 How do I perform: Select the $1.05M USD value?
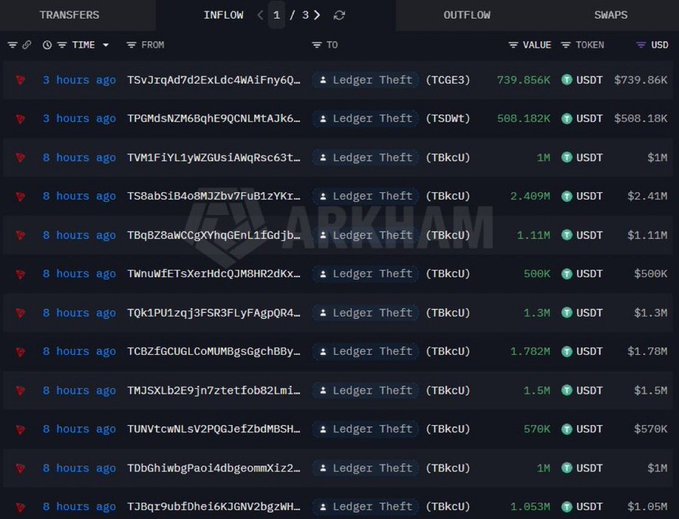[647, 506]
